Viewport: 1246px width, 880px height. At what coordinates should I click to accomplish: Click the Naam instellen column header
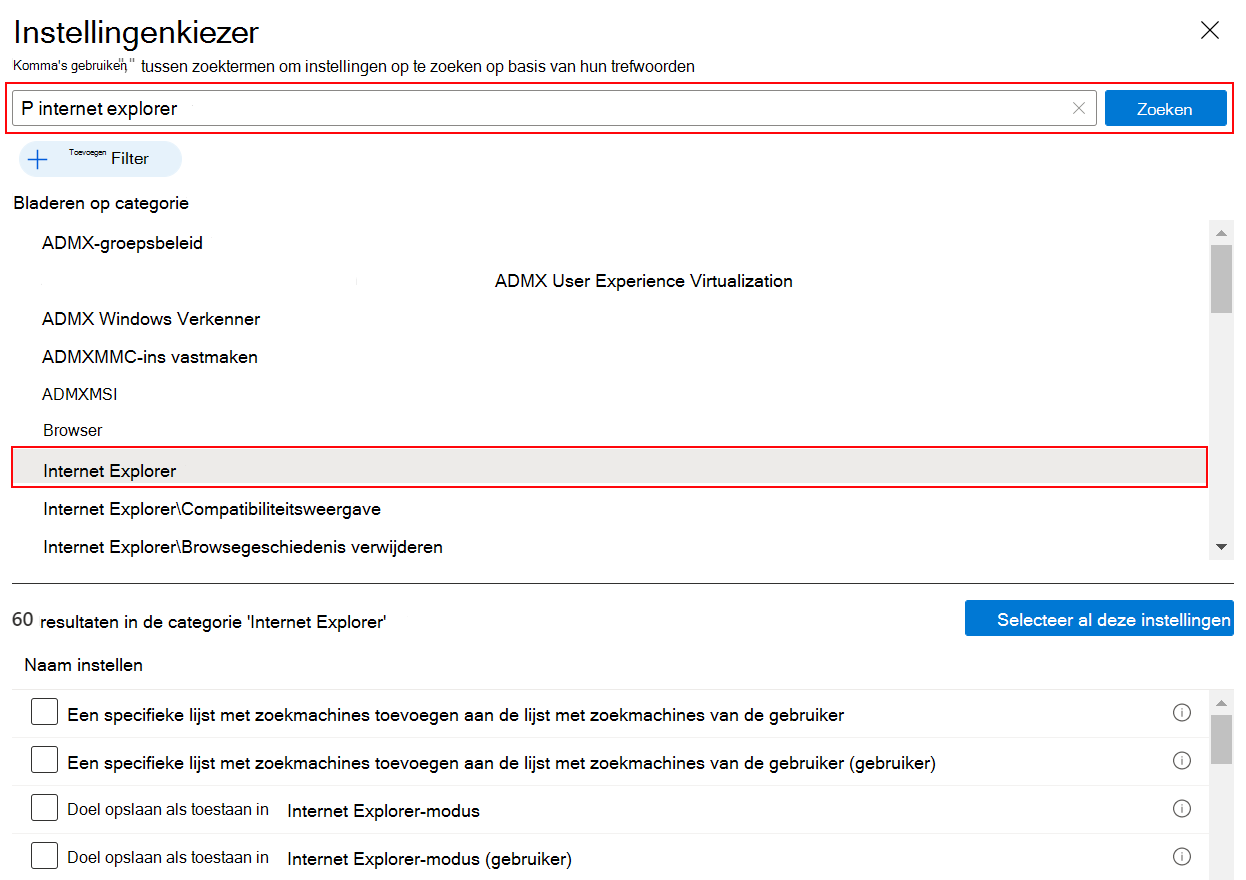point(83,665)
